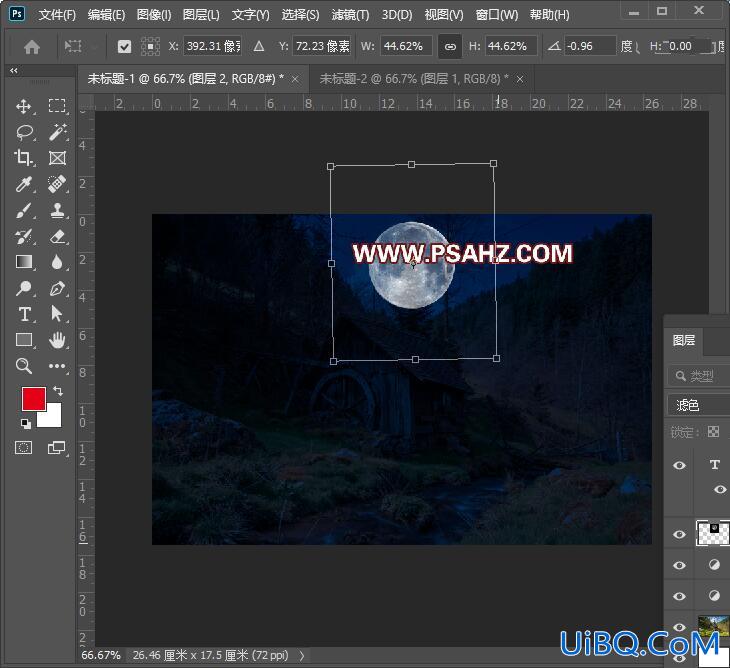Open the 图层(L) menu

coord(201,15)
